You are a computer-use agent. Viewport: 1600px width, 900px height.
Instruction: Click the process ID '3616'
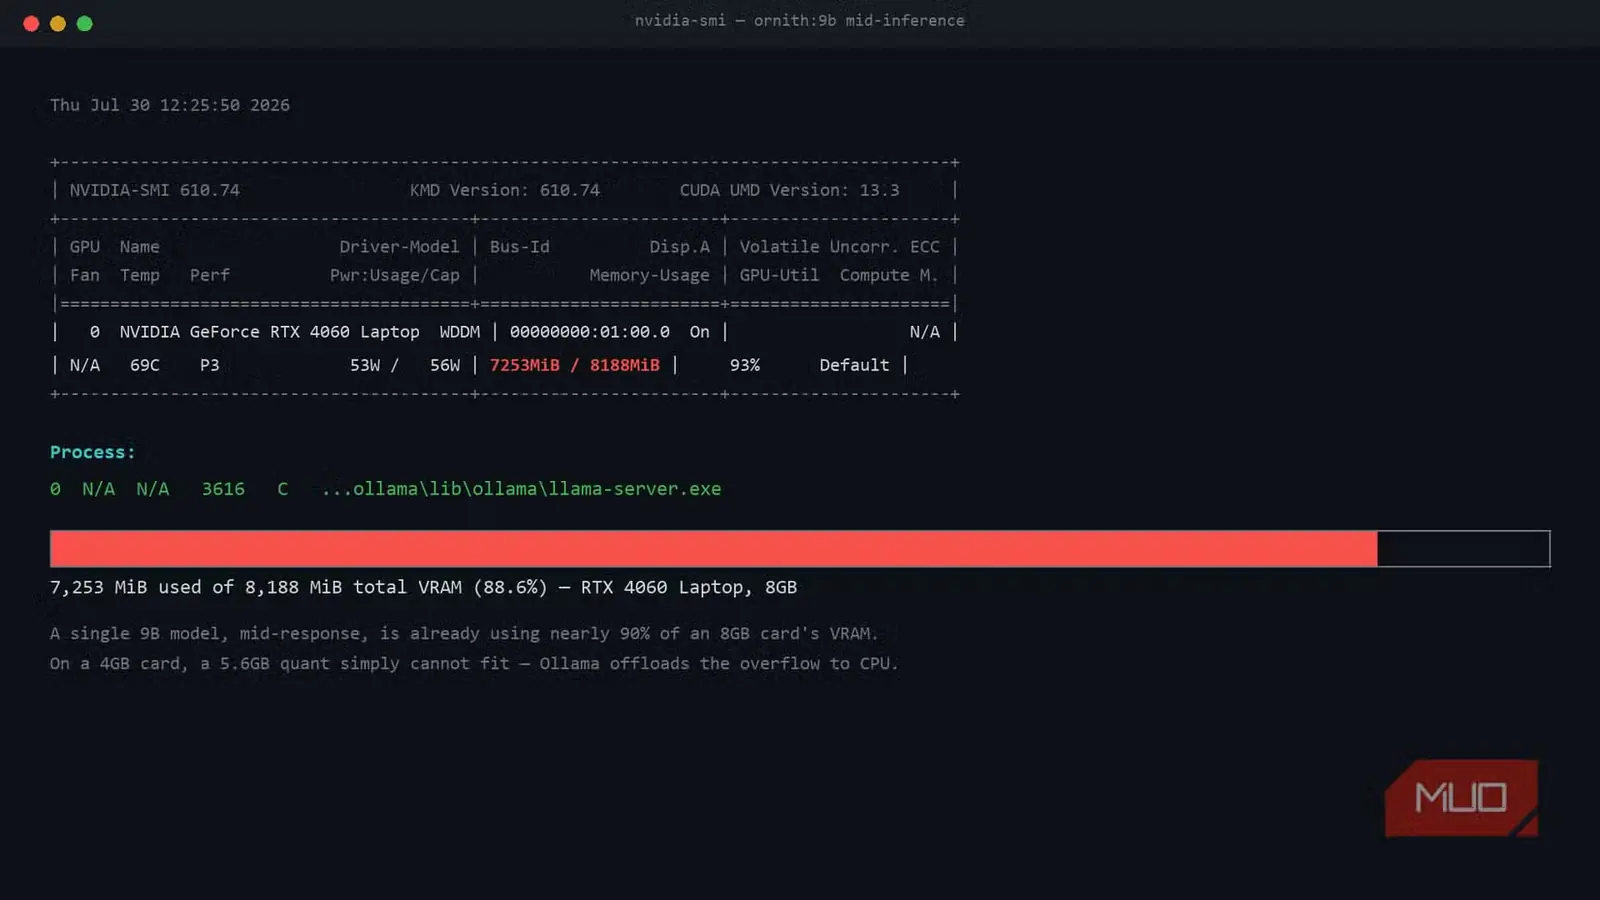pyautogui.click(x=223, y=489)
